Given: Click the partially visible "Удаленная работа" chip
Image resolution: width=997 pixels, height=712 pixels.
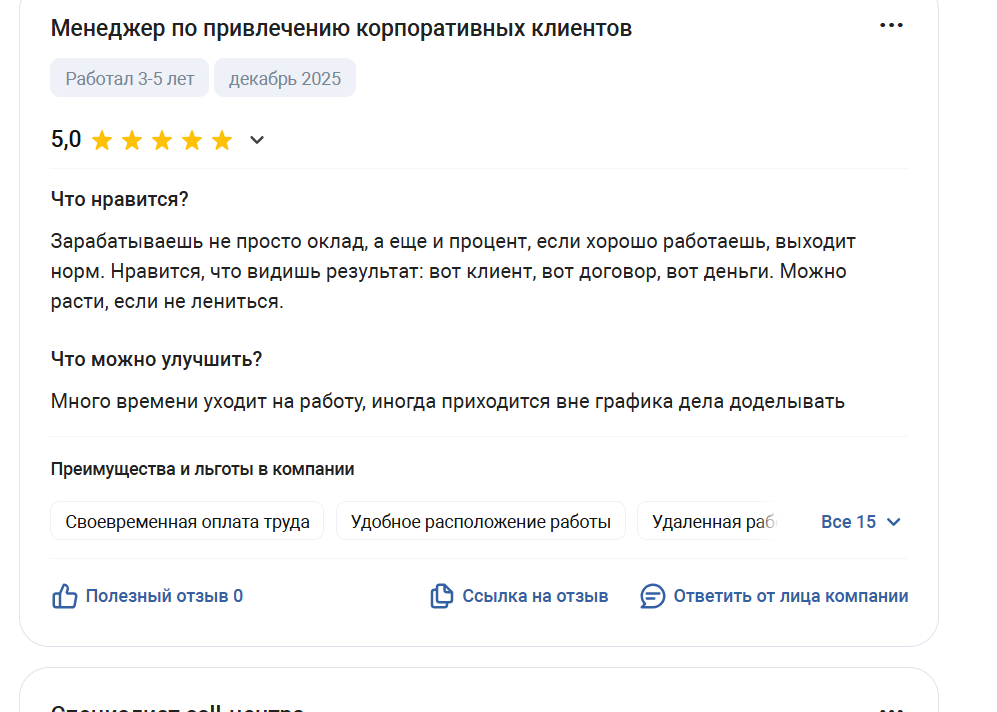Looking at the screenshot, I should click(708, 522).
